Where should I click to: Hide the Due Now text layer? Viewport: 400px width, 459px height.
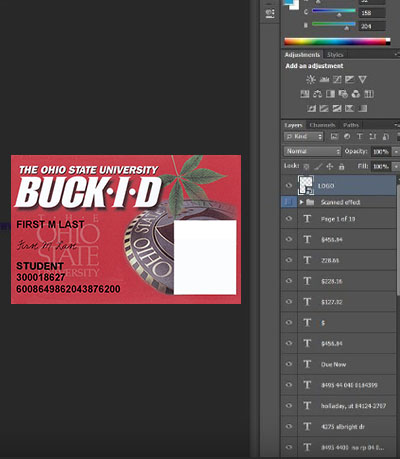(x=289, y=364)
